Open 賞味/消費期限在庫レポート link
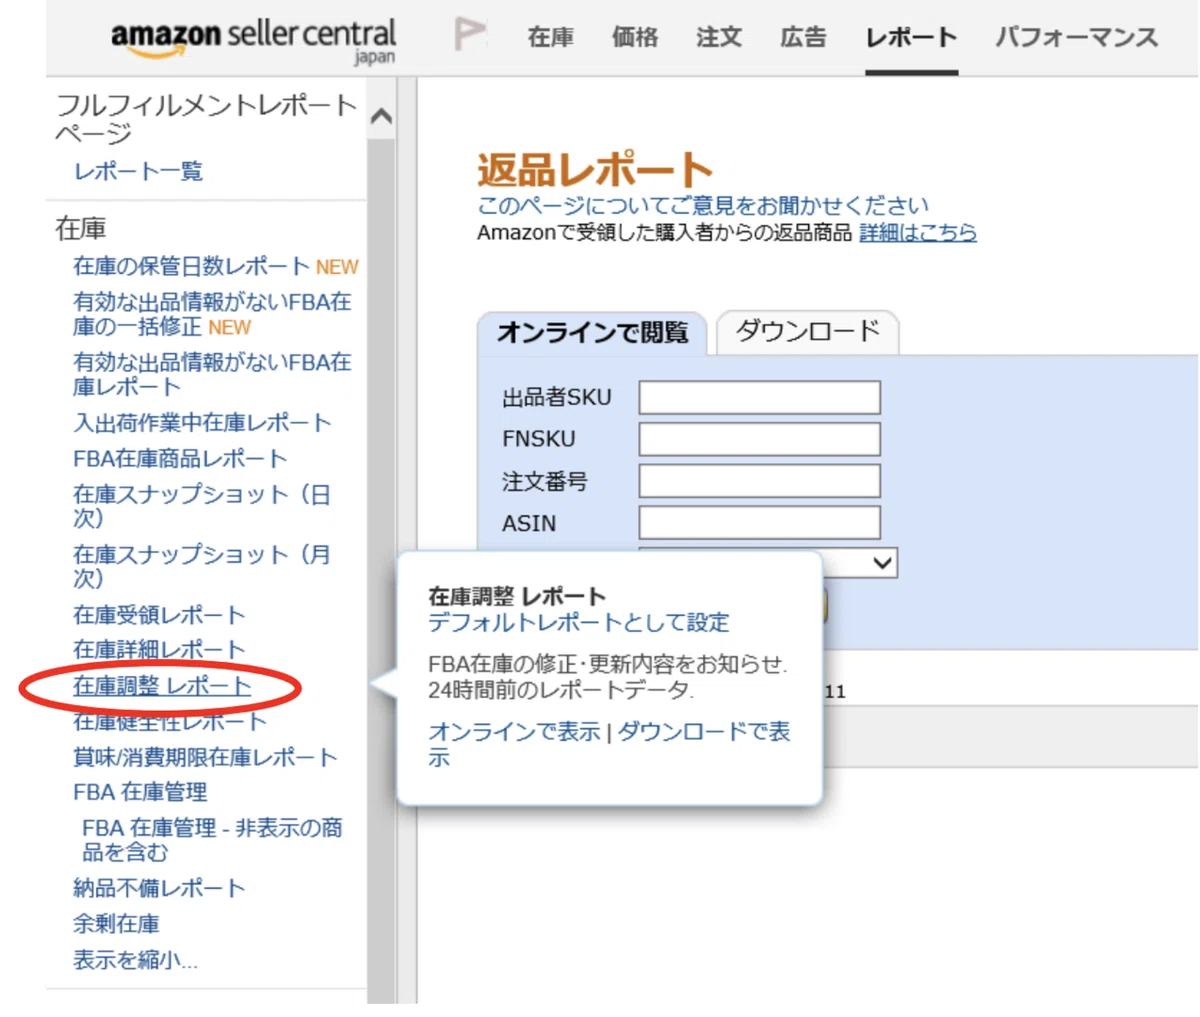The width and height of the screenshot is (1200, 1017). point(205,757)
